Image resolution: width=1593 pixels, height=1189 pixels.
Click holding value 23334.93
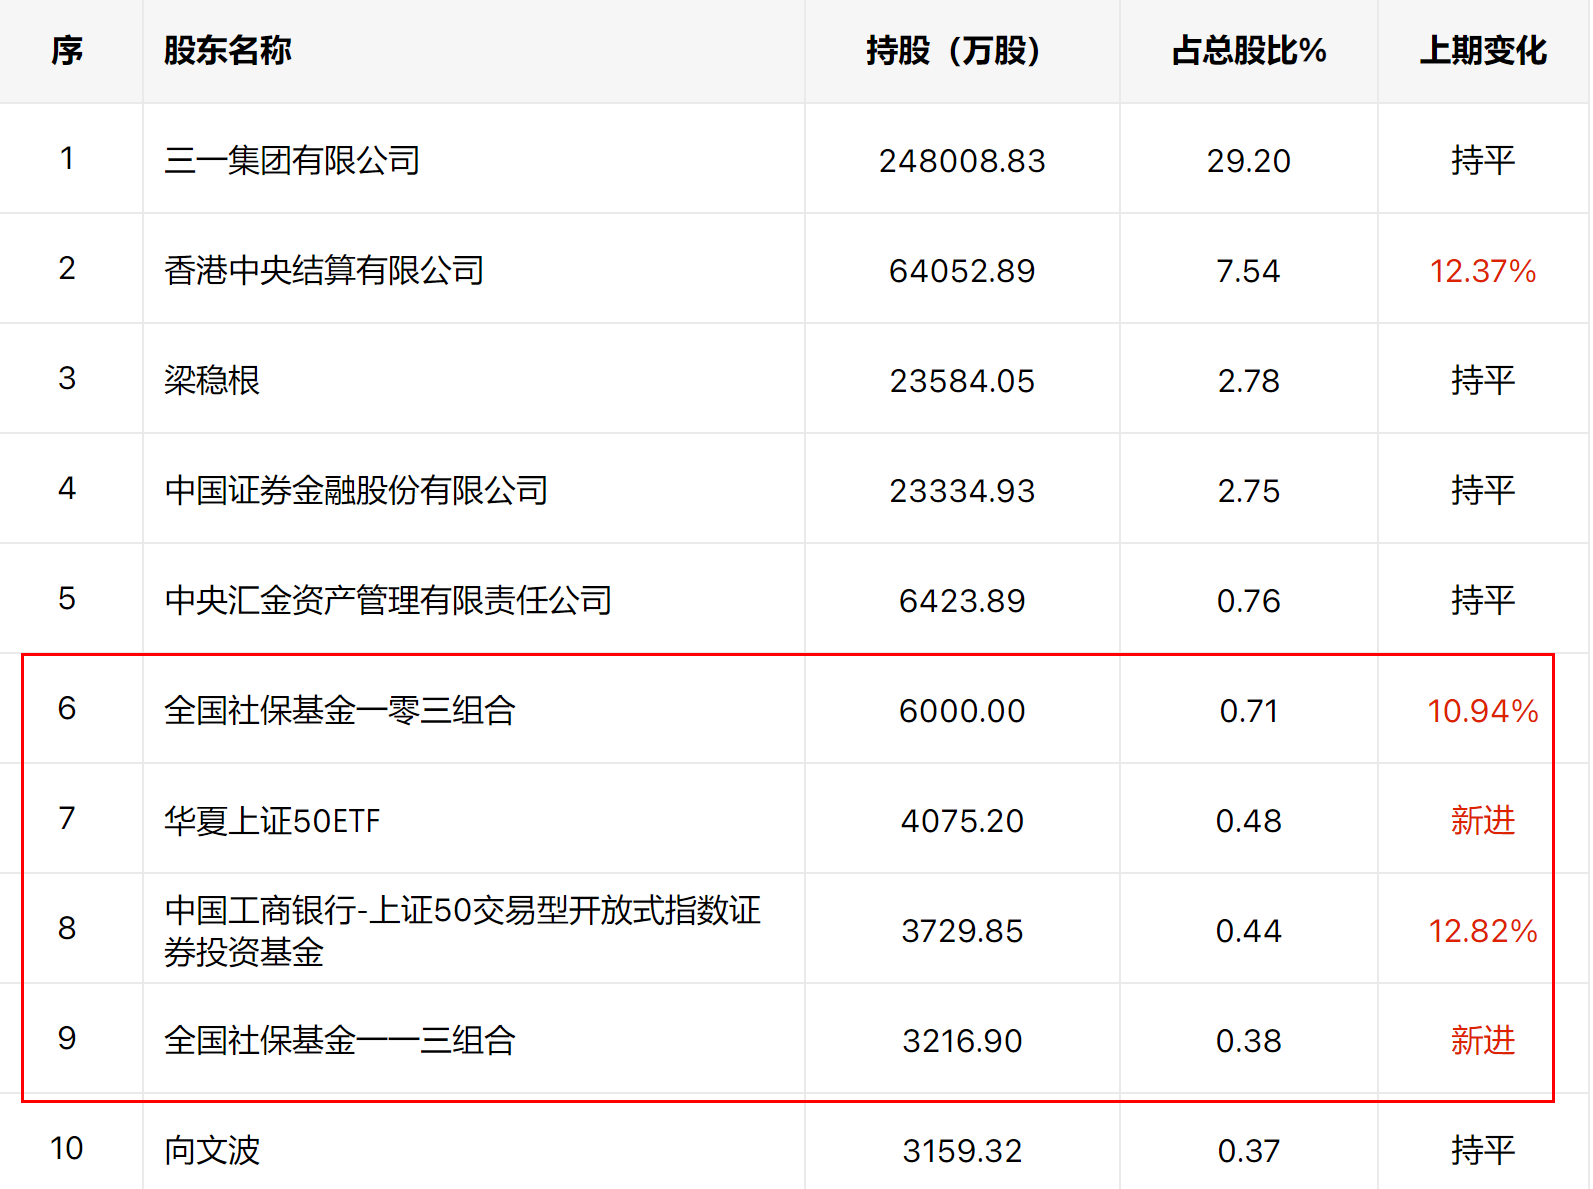962,491
